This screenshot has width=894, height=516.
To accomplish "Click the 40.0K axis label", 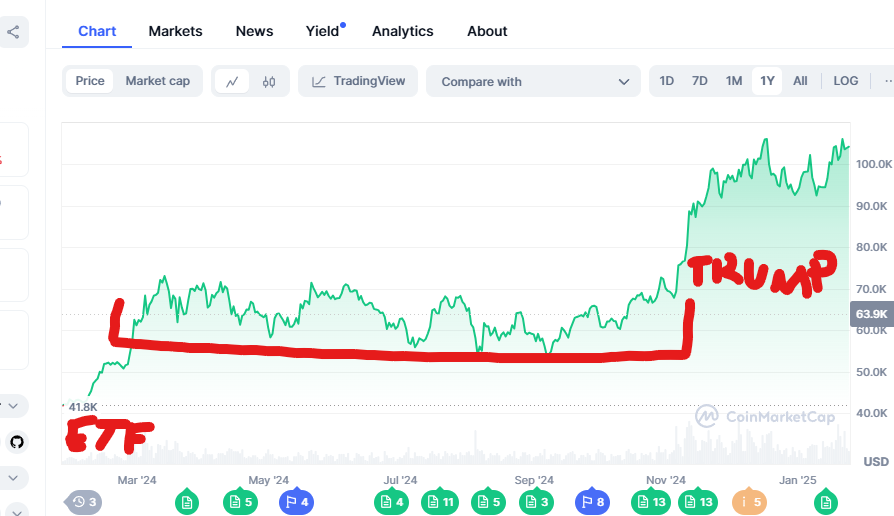I will click(x=872, y=413).
